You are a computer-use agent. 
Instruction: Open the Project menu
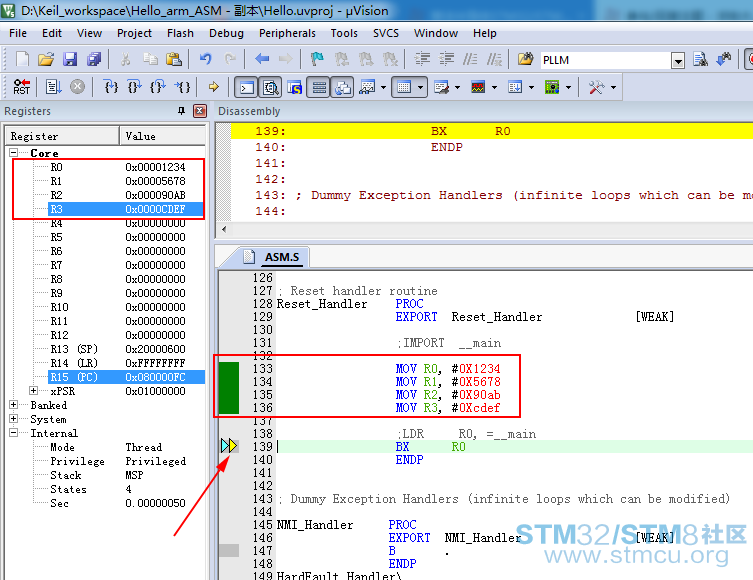pyautogui.click(x=134, y=33)
